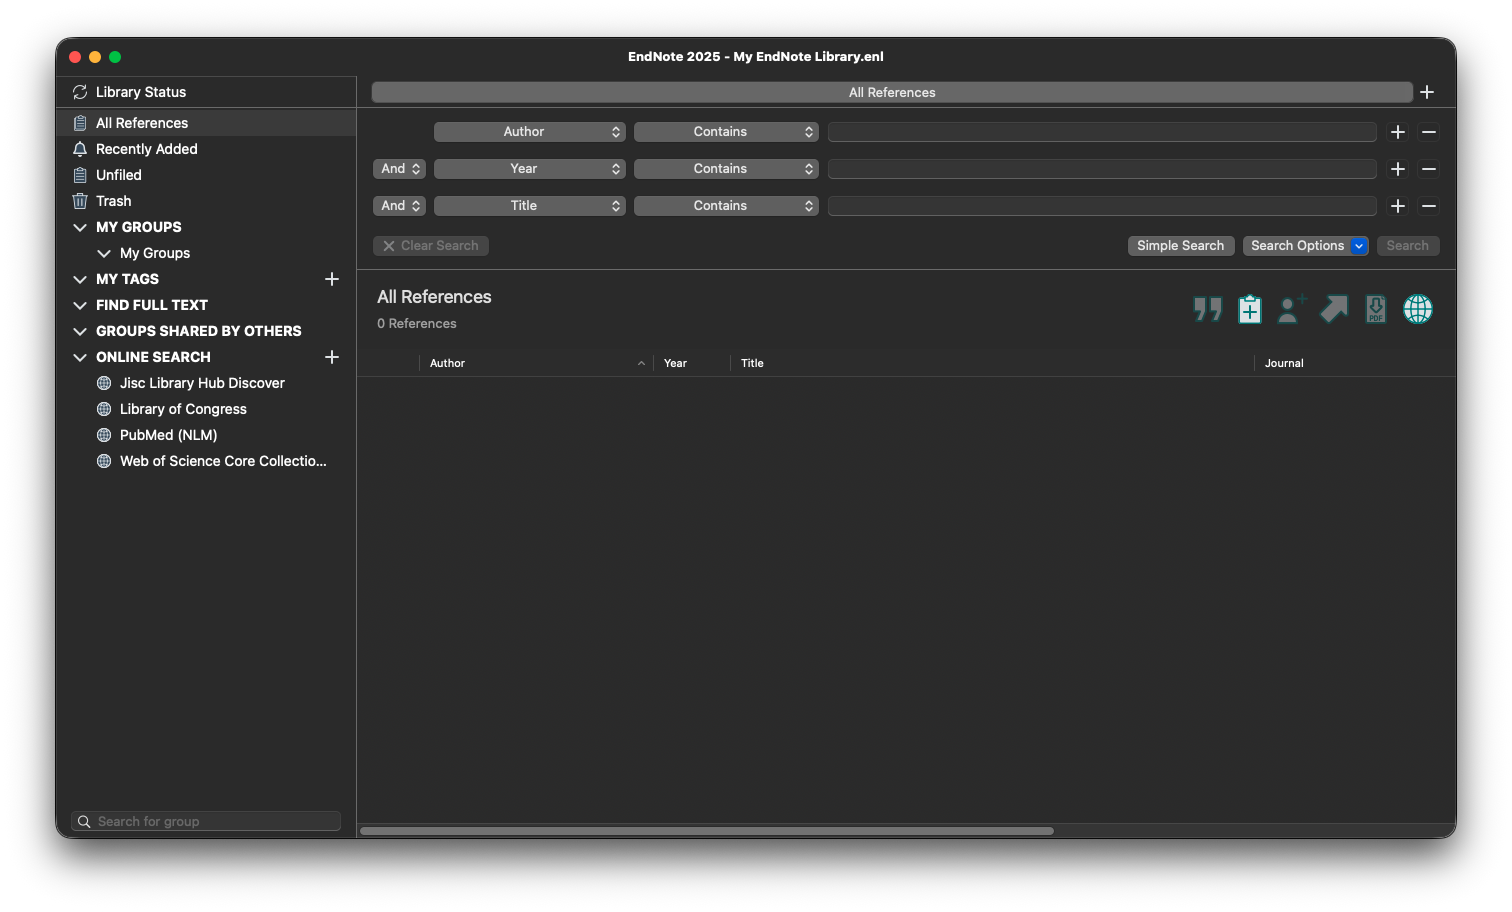Collapse the ONLINE SEARCH section

(x=80, y=357)
